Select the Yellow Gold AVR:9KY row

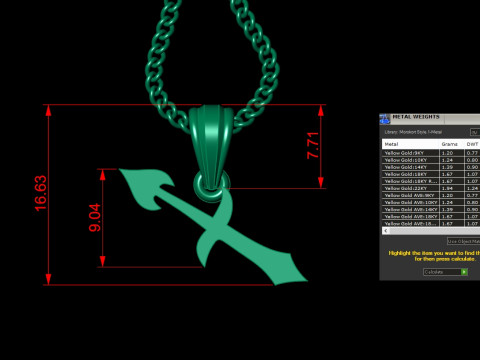[x=431, y=195]
